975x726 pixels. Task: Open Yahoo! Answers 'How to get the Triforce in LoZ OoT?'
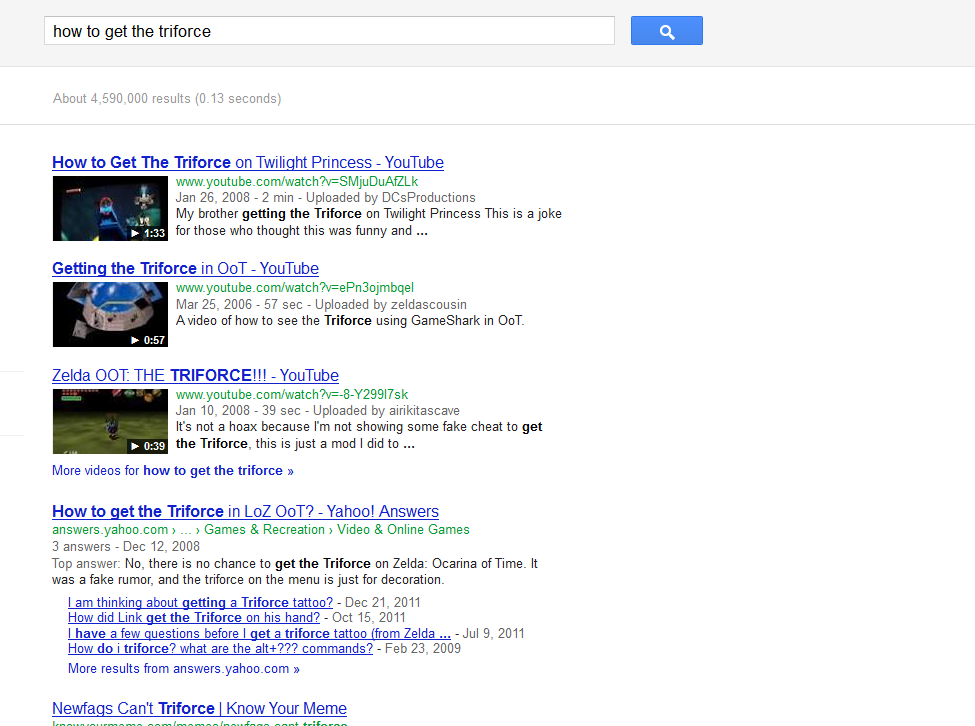245,512
